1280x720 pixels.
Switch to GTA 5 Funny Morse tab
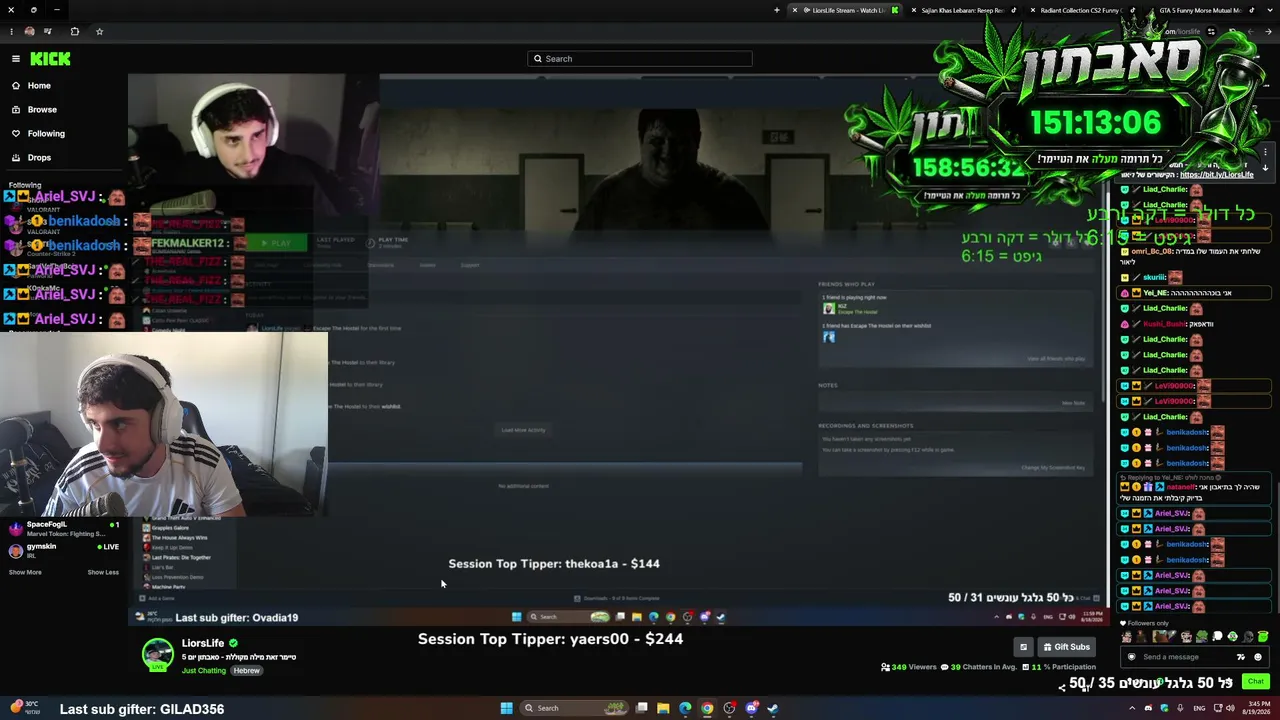[1199, 10]
